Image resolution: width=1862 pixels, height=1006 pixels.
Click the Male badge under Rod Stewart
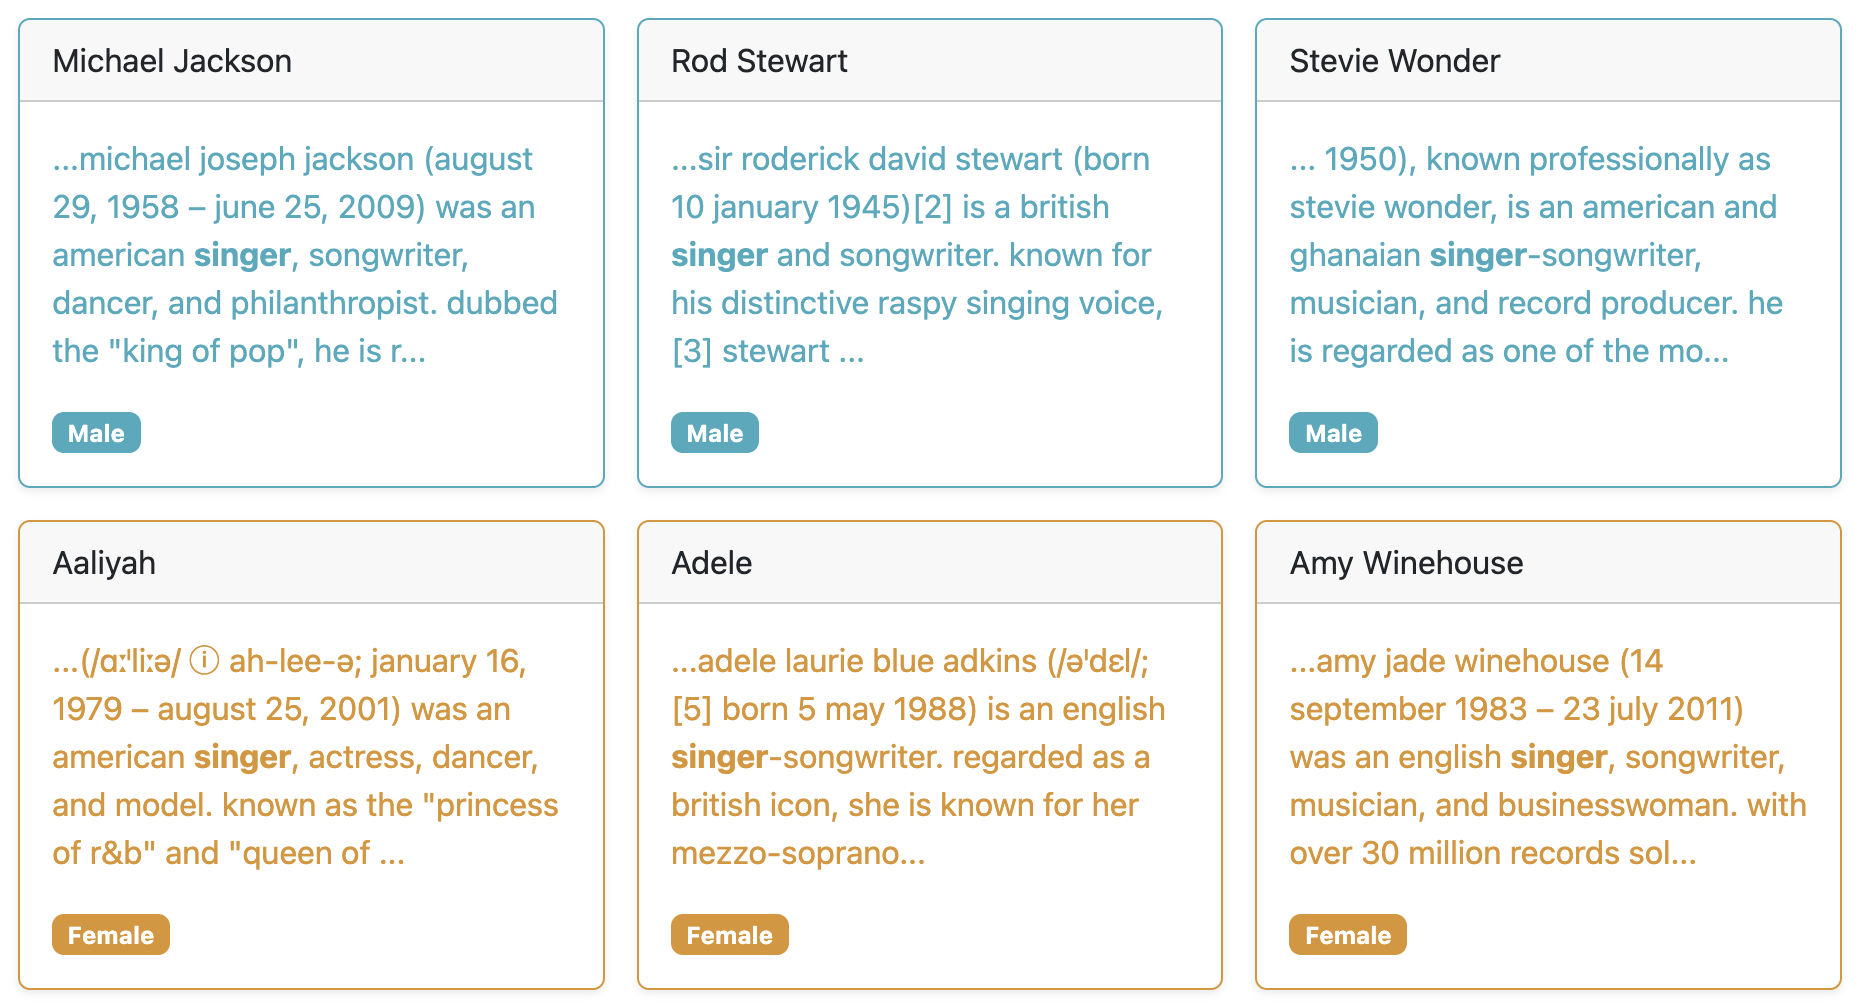click(x=715, y=433)
